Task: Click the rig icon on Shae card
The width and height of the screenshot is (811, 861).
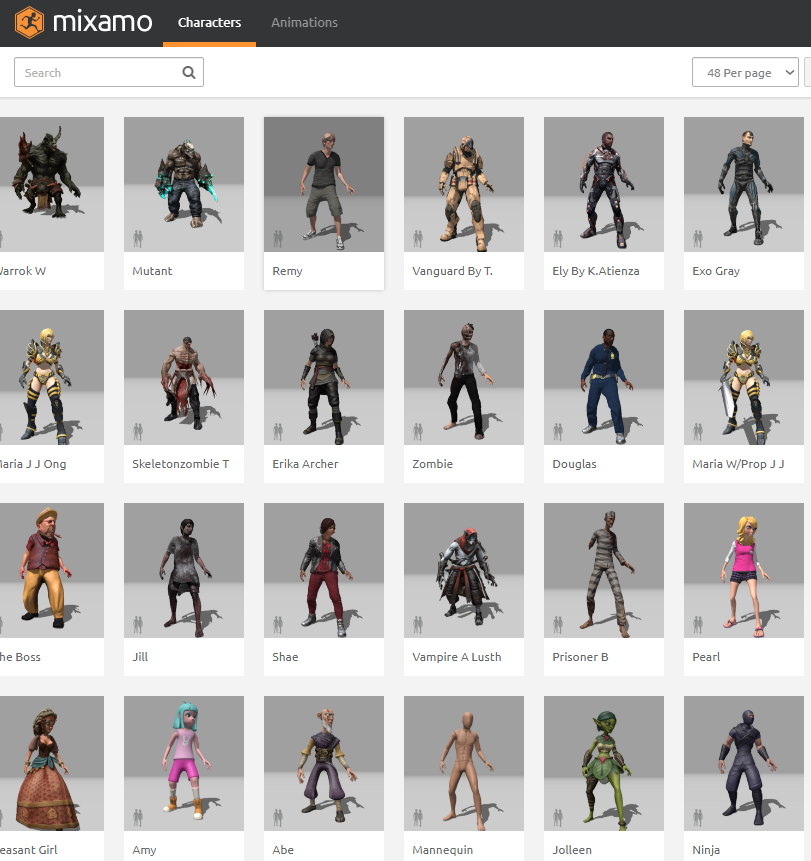Action: tap(278, 625)
